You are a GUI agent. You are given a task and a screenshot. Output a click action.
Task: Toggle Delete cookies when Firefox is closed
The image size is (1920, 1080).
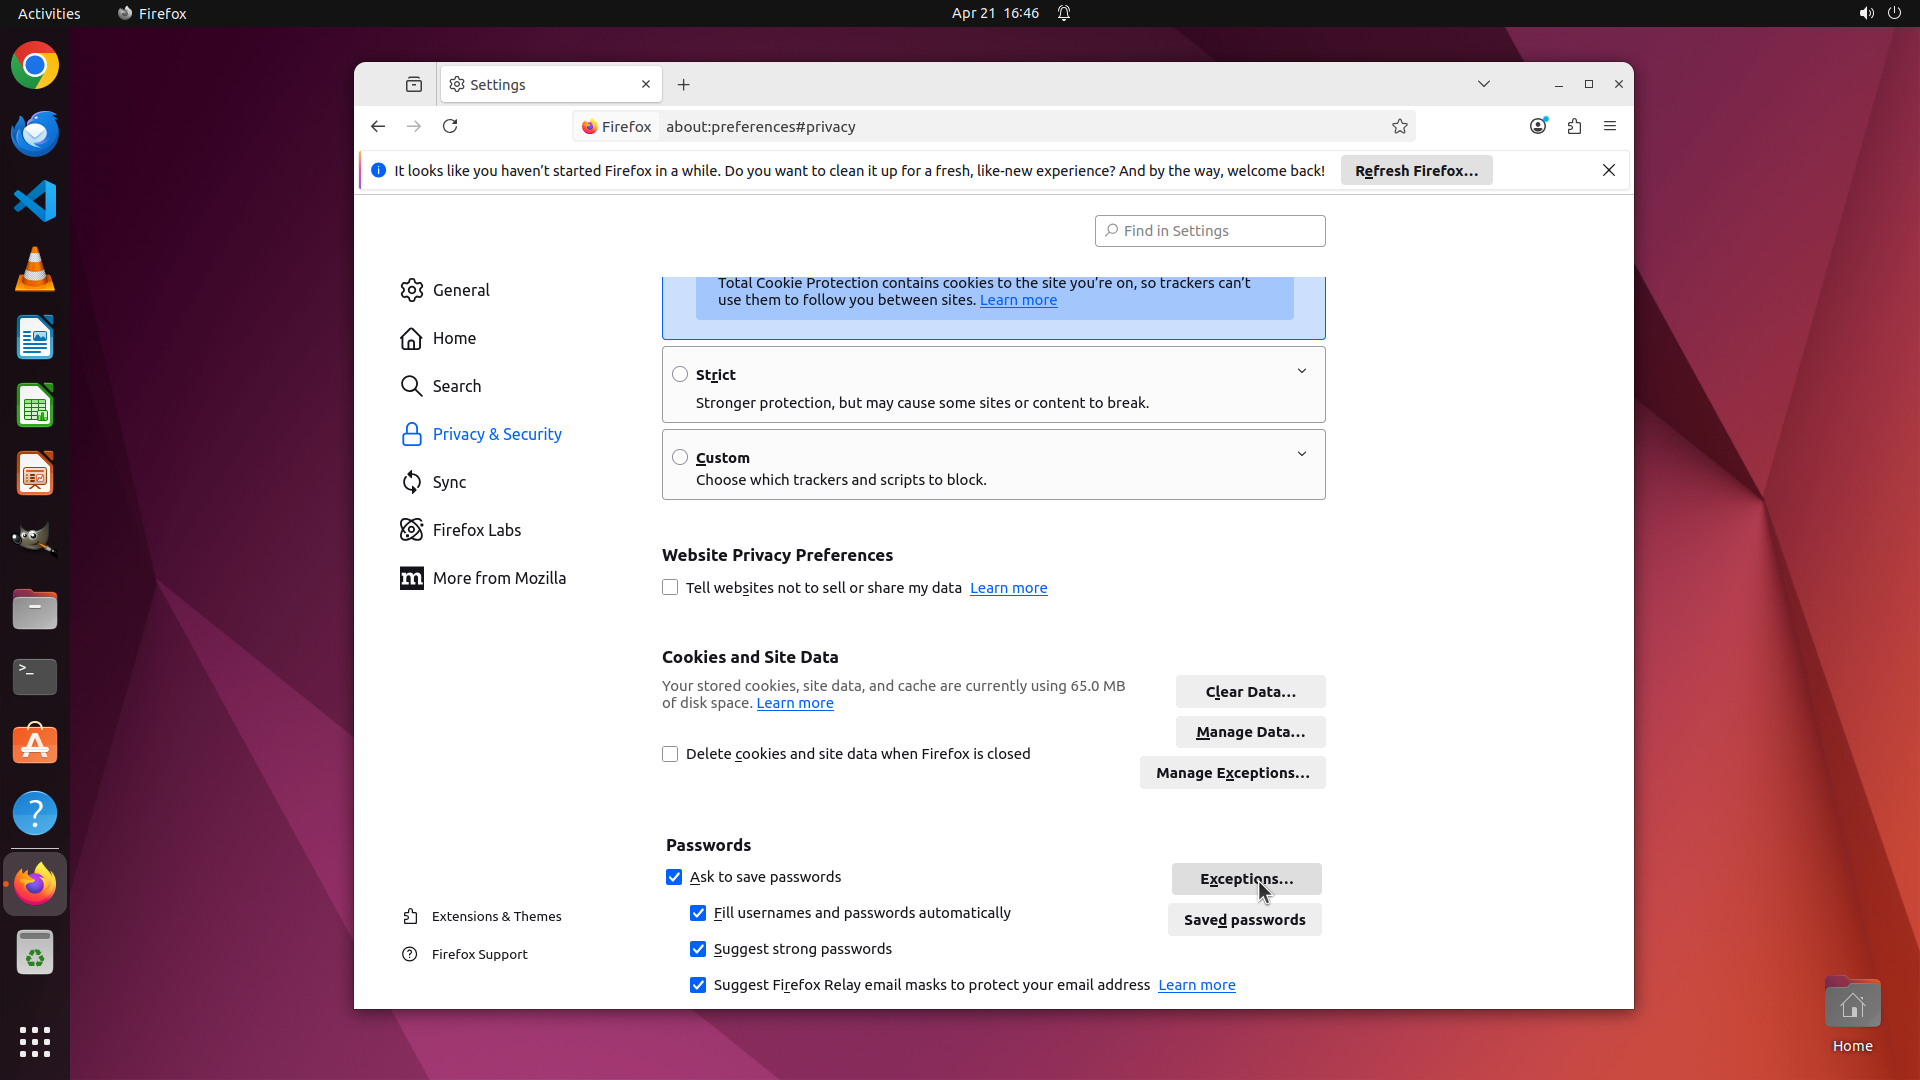[670, 754]
